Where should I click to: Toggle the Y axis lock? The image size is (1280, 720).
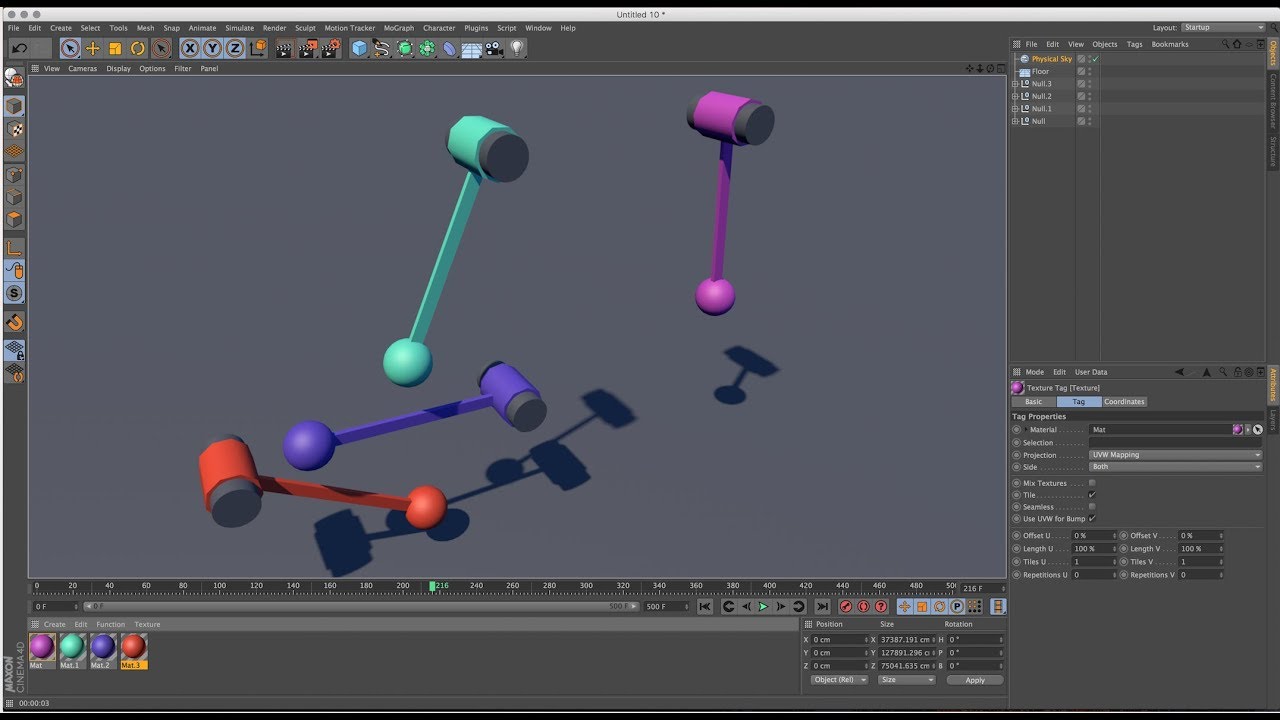212,48
